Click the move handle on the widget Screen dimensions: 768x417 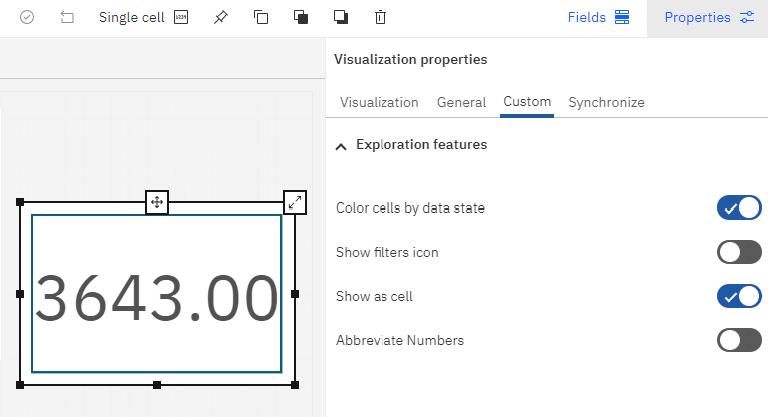[157, 202]
